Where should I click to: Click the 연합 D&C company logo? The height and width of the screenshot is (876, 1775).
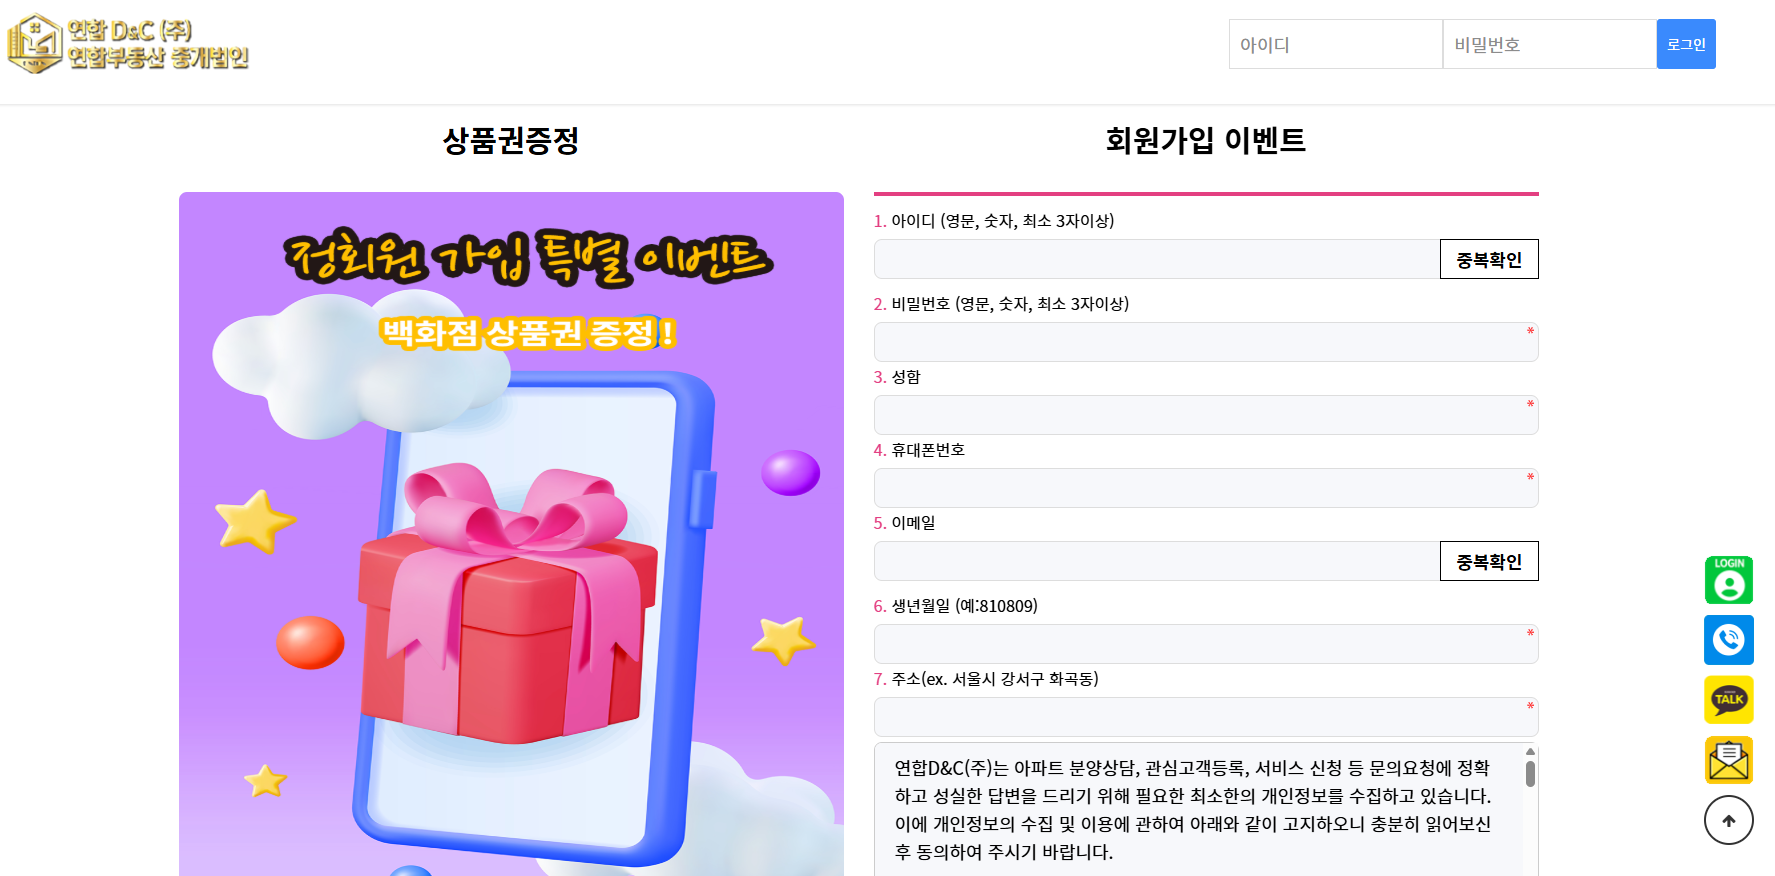[128, 44]
